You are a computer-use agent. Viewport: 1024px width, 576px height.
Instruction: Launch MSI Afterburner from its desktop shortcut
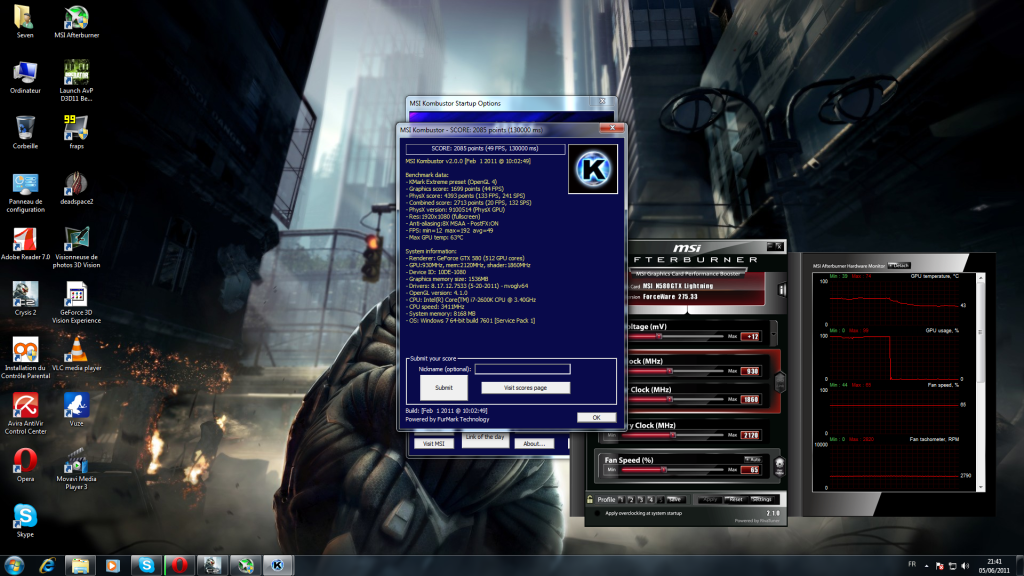click(76, 22)
